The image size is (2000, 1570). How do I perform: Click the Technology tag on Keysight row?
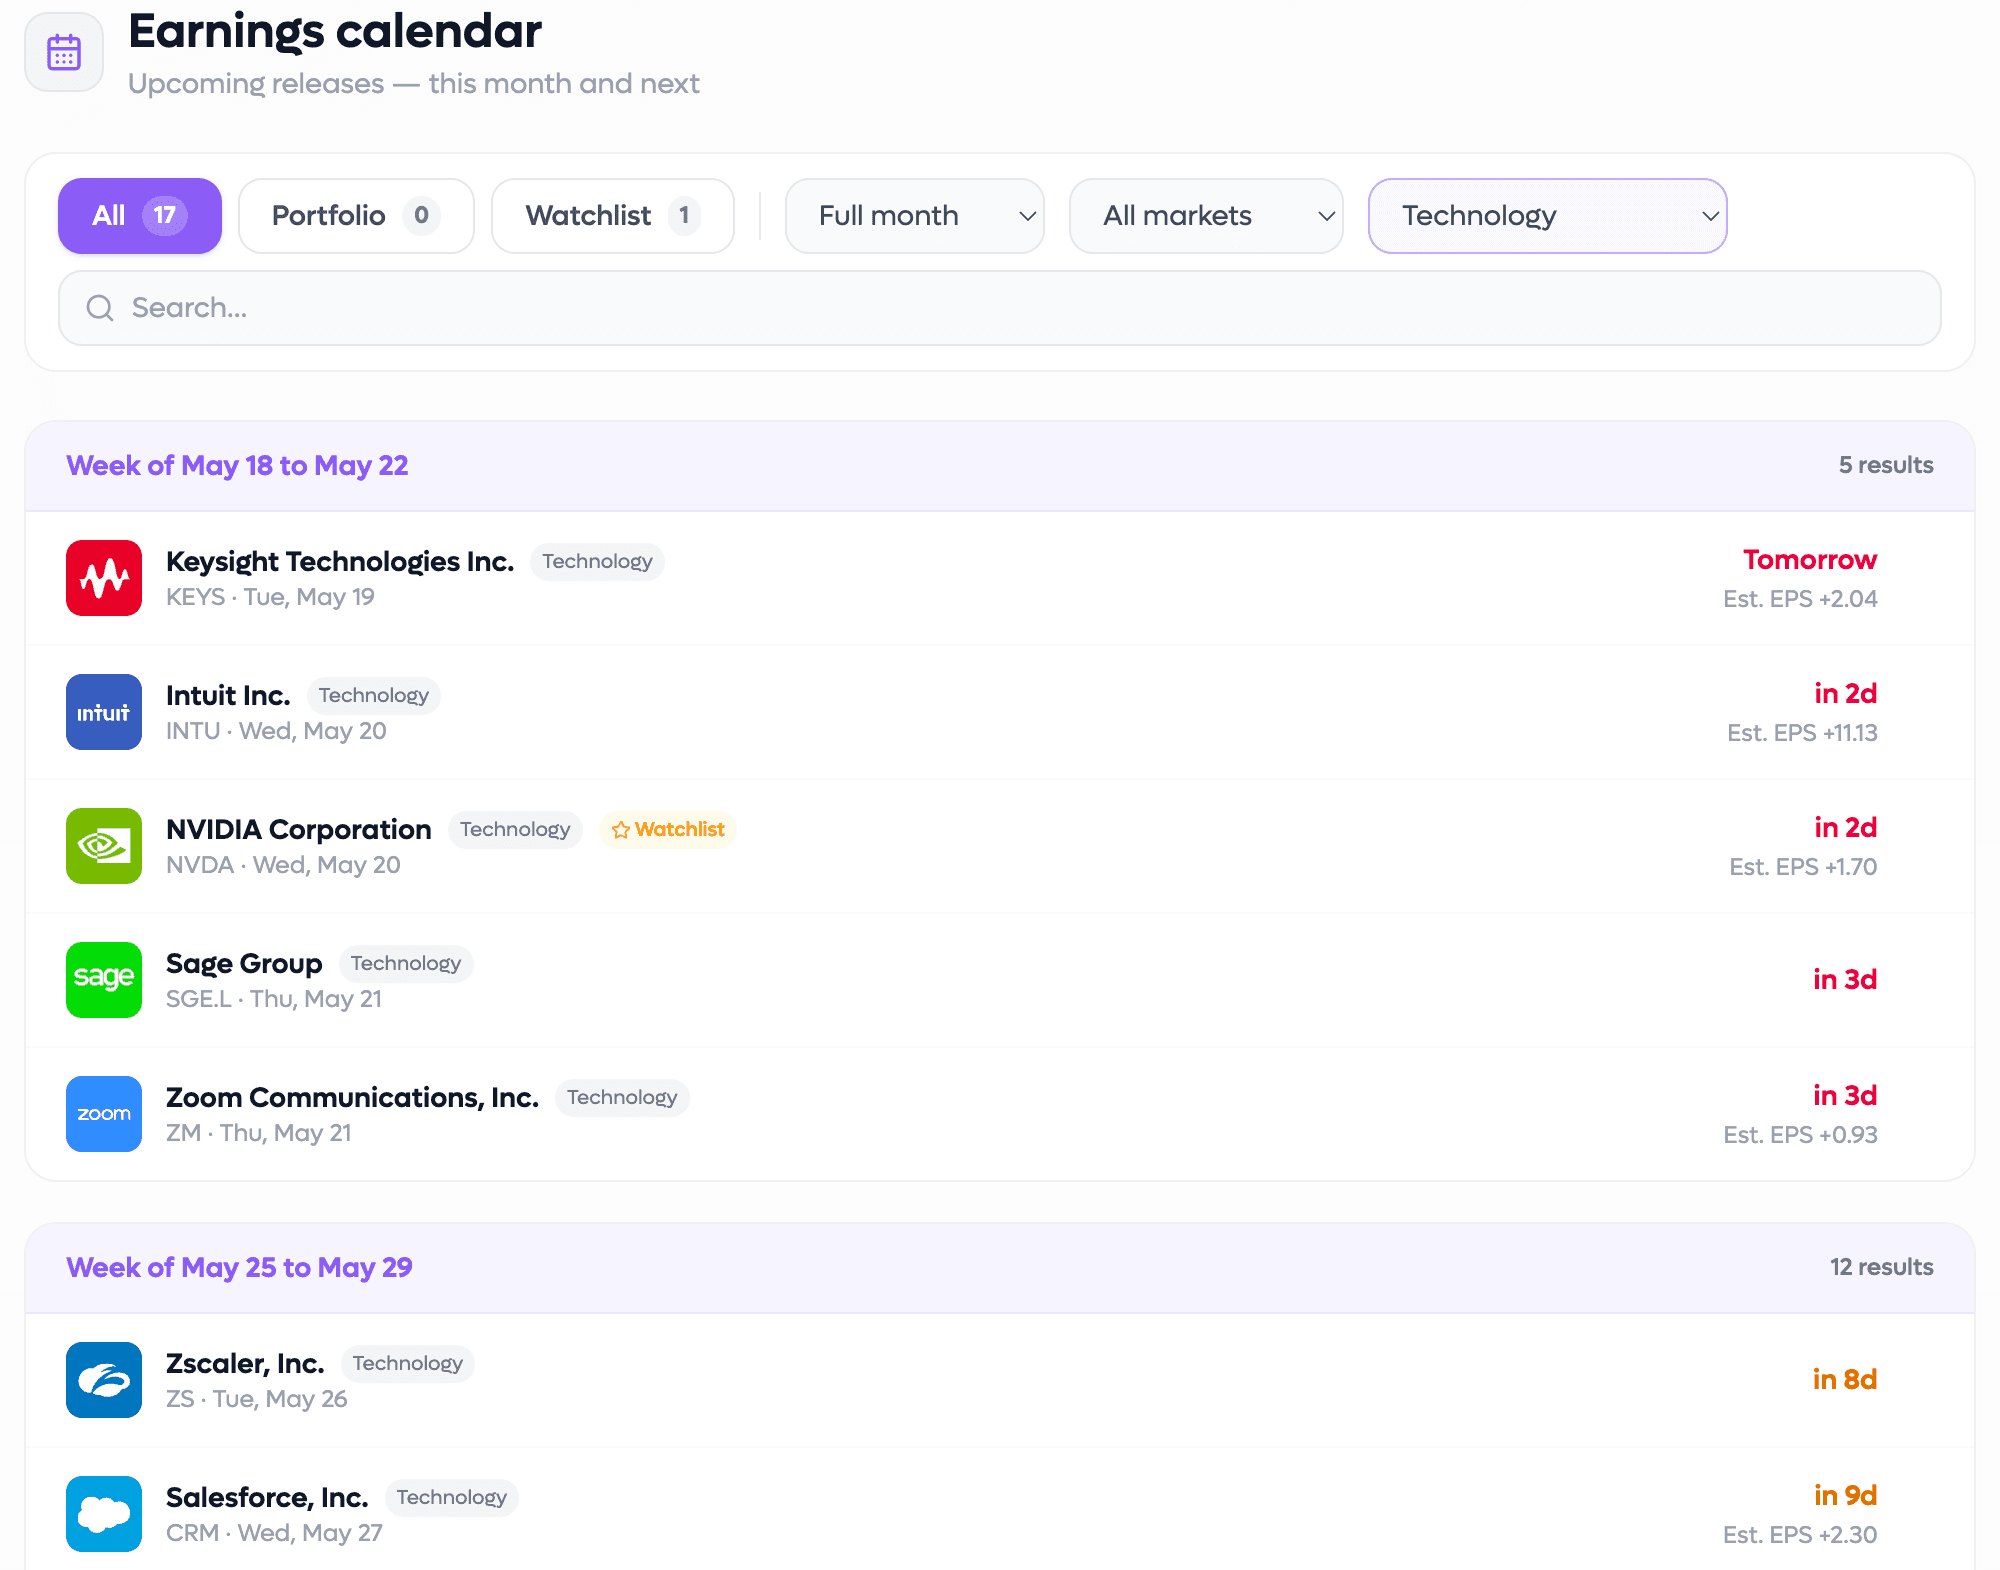pos(597,562)
